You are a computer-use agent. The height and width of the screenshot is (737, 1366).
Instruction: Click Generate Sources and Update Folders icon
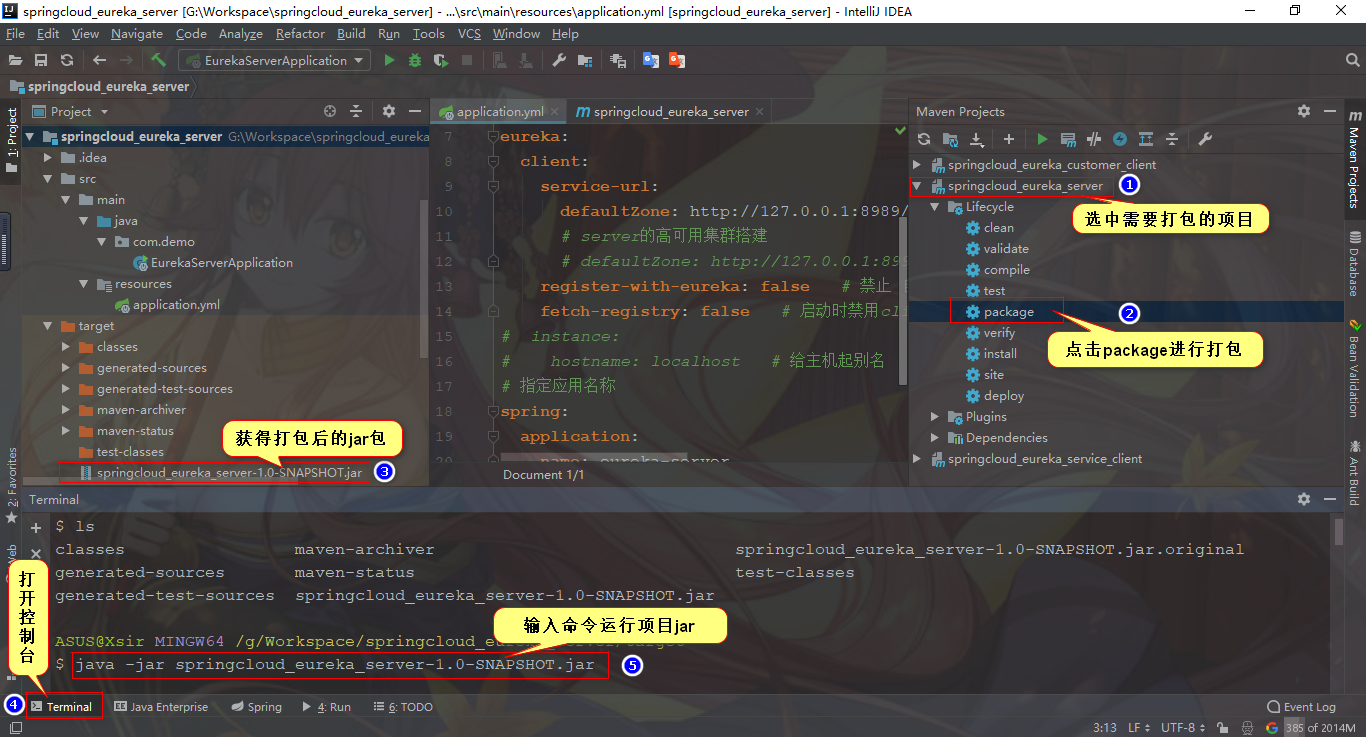pos(950,139)
